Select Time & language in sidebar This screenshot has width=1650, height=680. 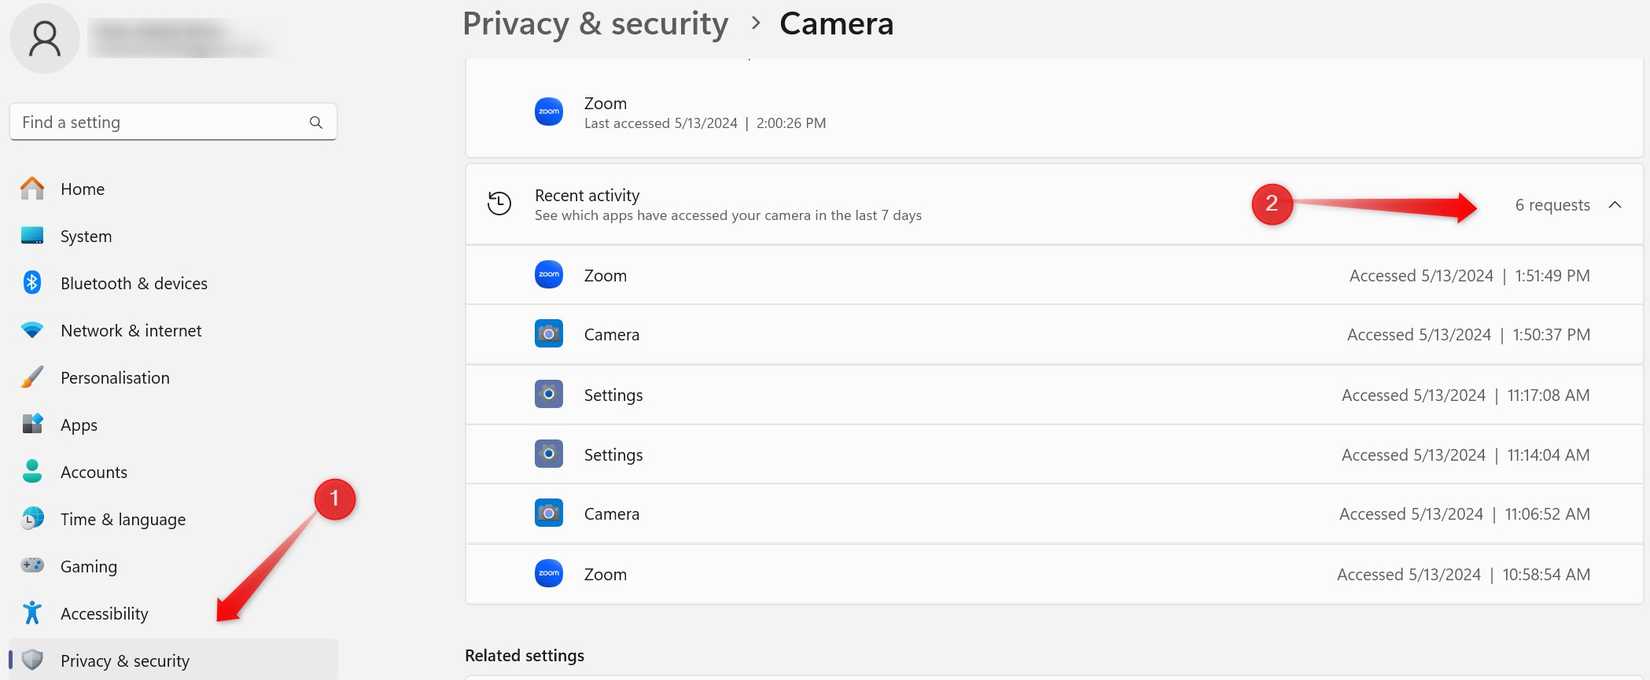pyautogui.click(x=122, y=519)
